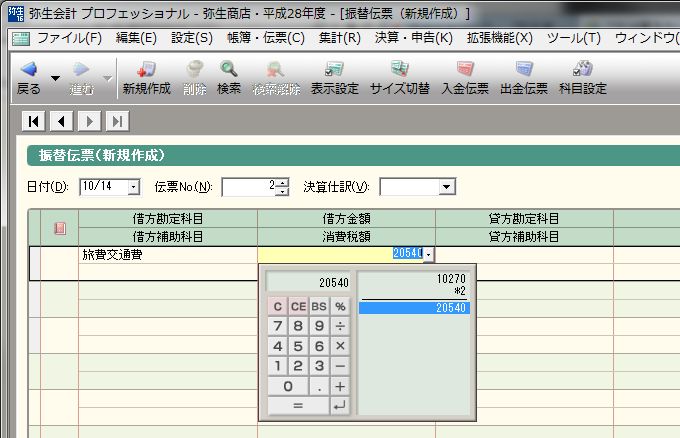The width and height of the screenshot is (680, 438).
Task: Click the 借方金額 cell showing 20540
Action: point(340,255)
